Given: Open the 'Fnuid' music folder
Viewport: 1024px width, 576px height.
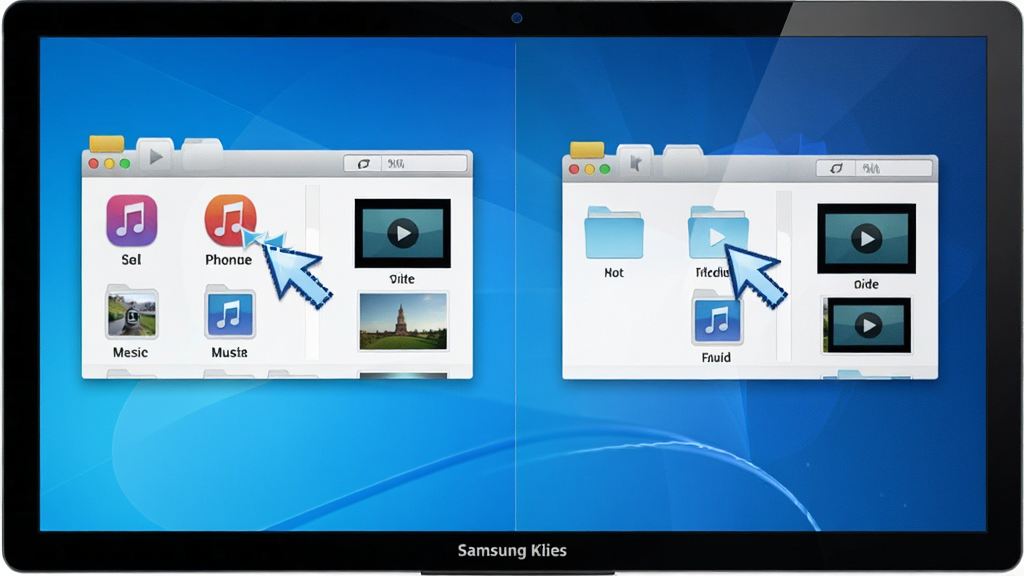Looking at the screenshot, I should click(716, 318).
